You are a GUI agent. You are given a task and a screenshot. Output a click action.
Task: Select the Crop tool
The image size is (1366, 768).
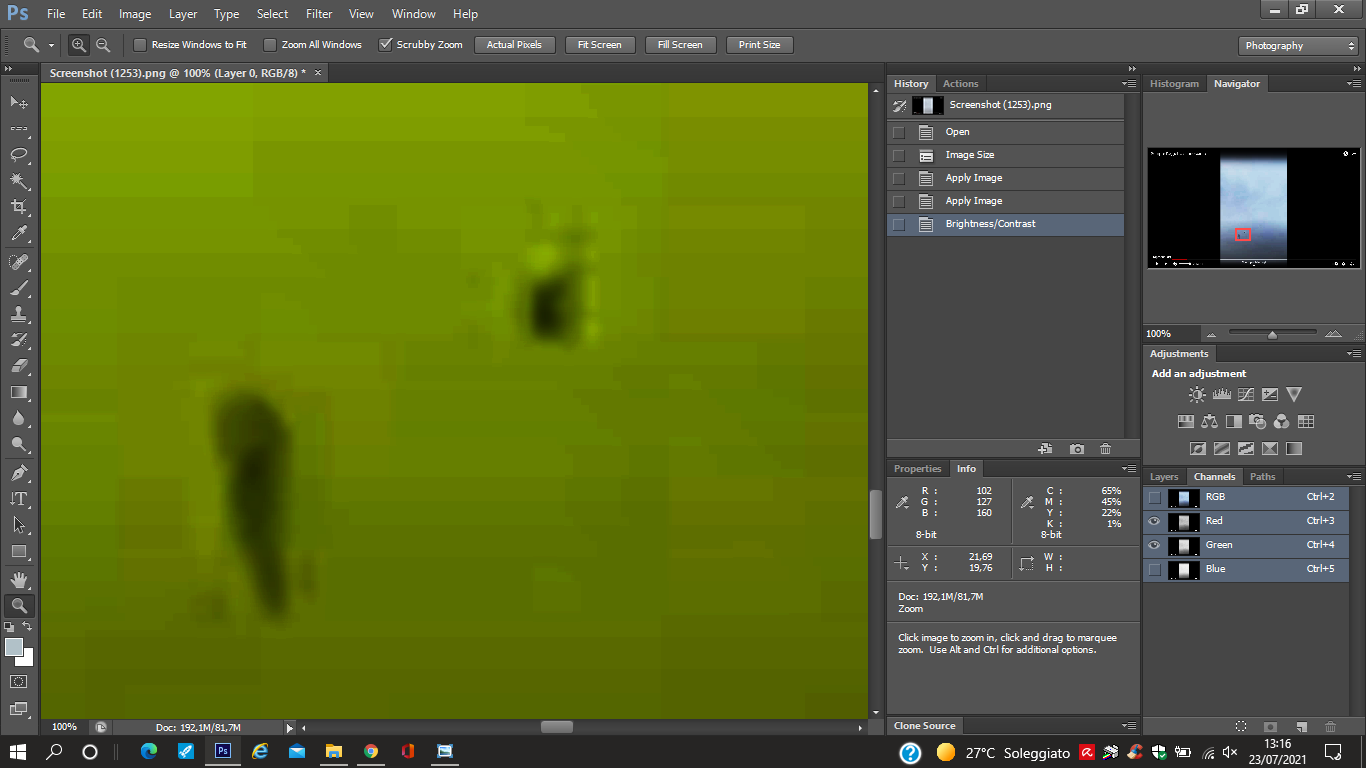(x=18, y=207)
